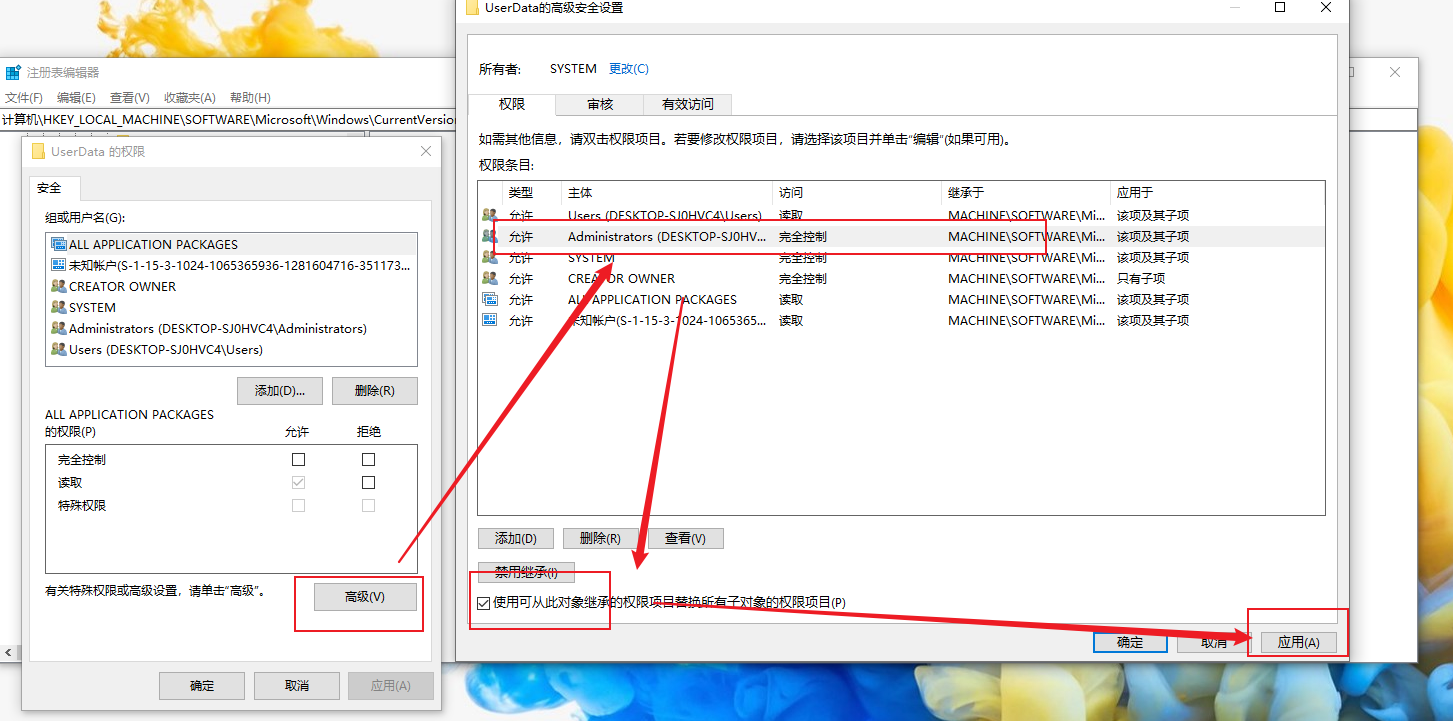Viewport: 1453px width, 721px height.
Task: Click the icon of the CREATOR OWNER permission entry
Action: 490,278
